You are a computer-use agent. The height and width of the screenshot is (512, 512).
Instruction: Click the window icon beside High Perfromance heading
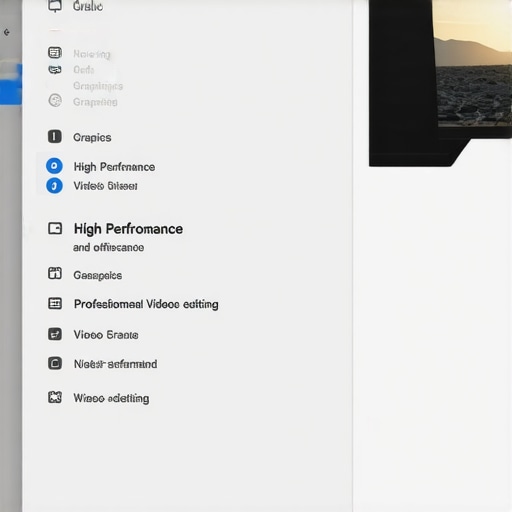tap(55, 229)
